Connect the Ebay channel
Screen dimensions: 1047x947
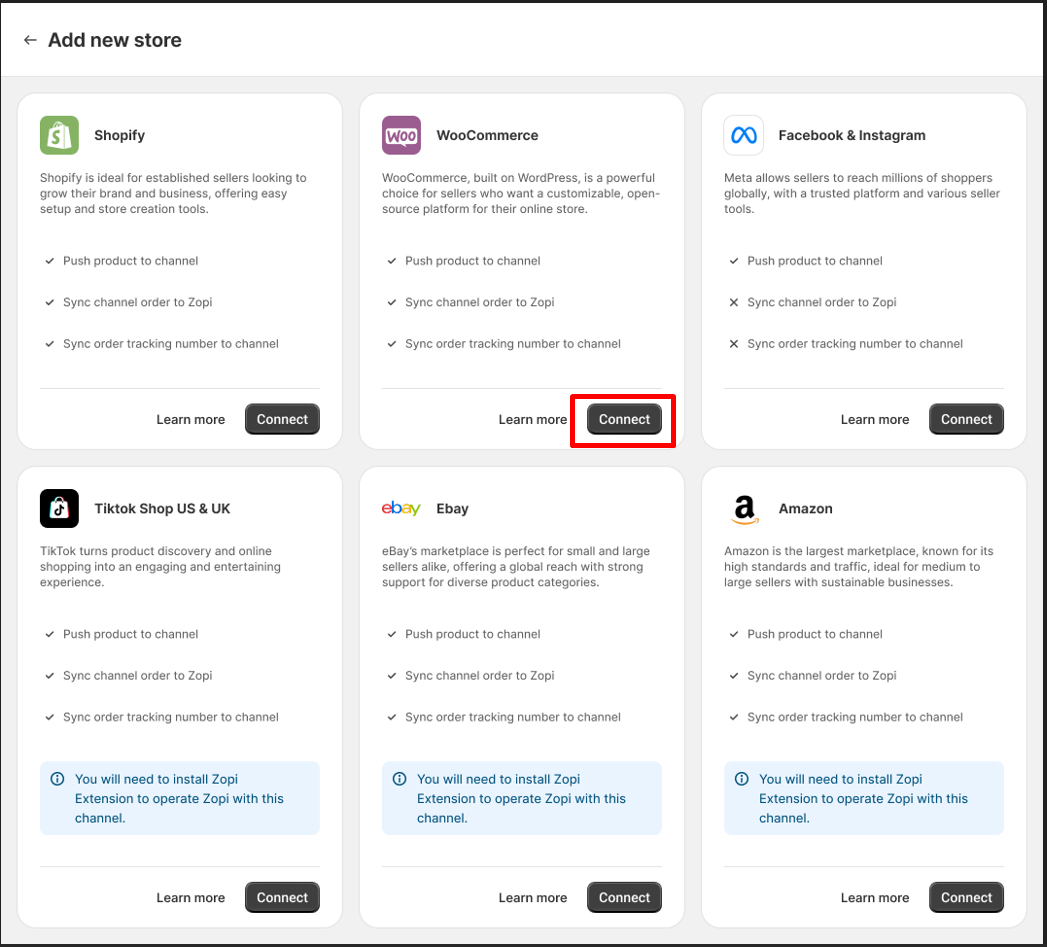pyautogui.click(x=624, y=898)
